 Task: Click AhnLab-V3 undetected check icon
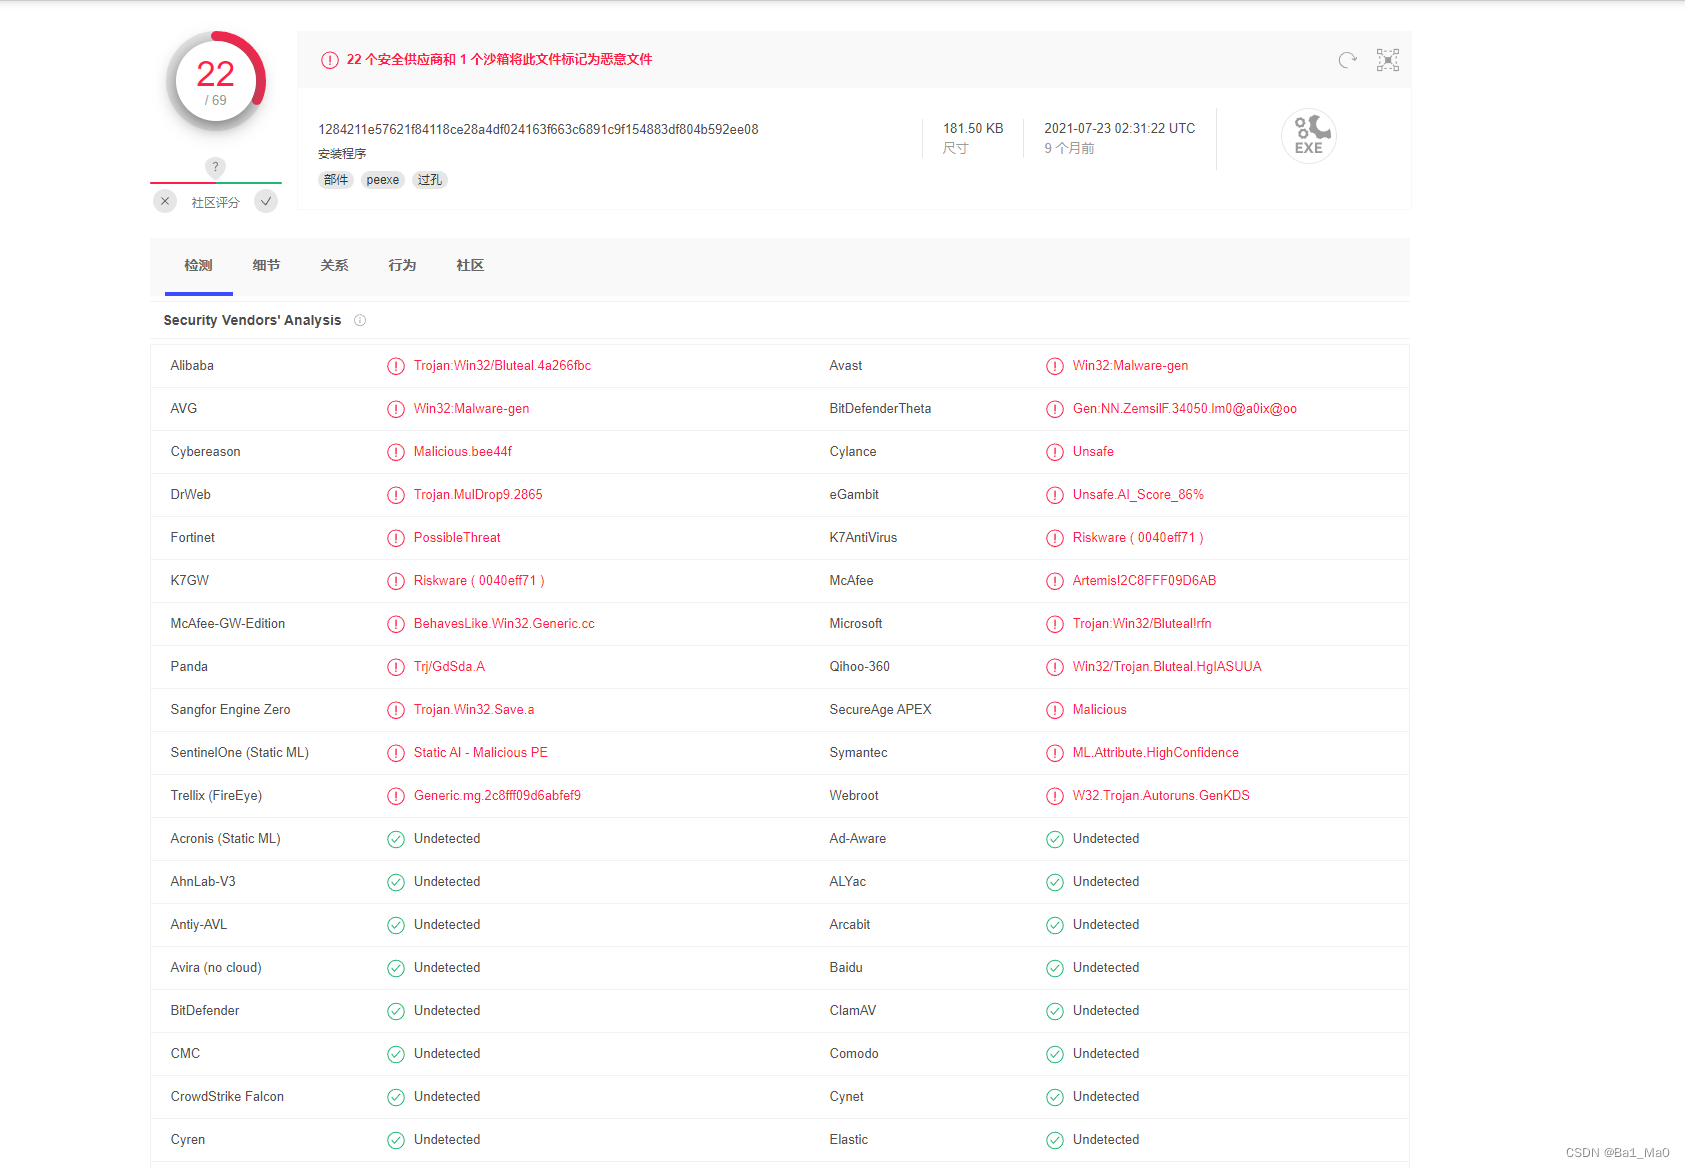(x=396, y=882)
